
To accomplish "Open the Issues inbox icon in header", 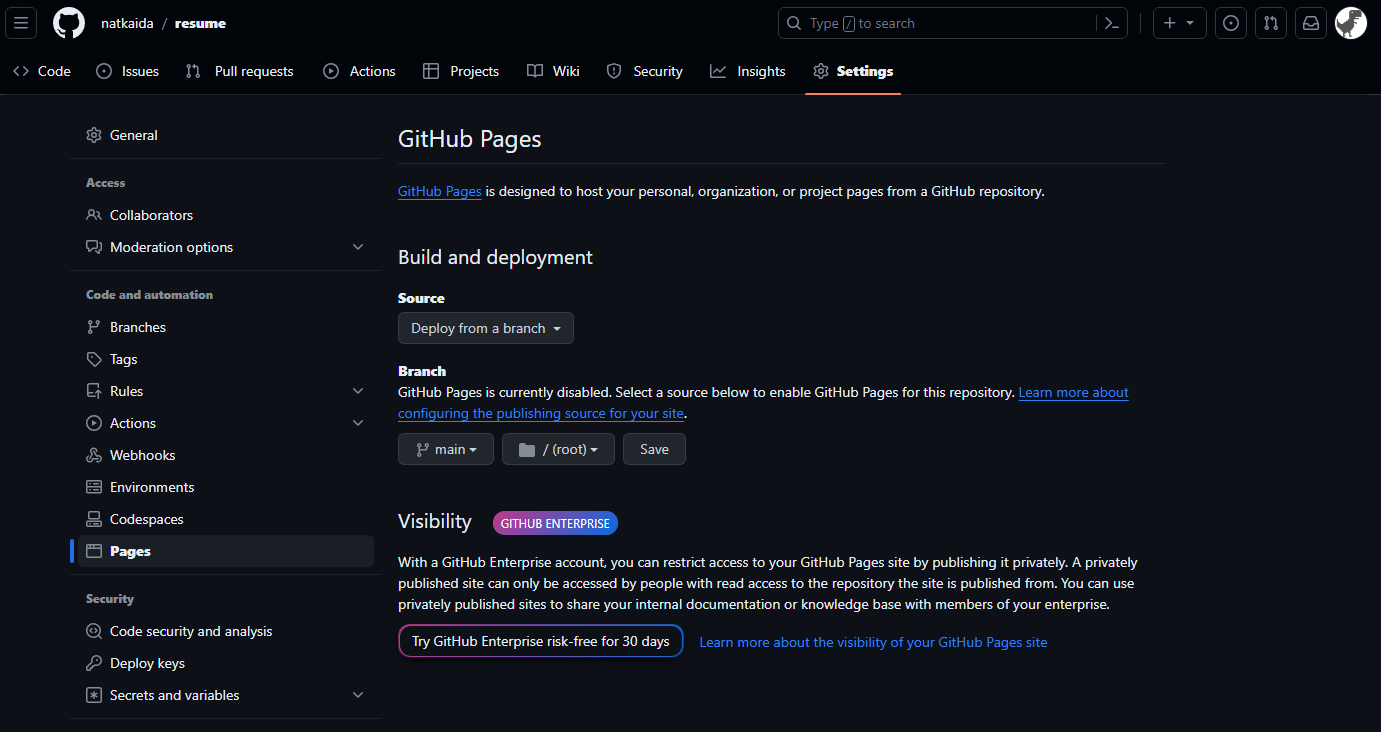I will (x=1232, y=23).
